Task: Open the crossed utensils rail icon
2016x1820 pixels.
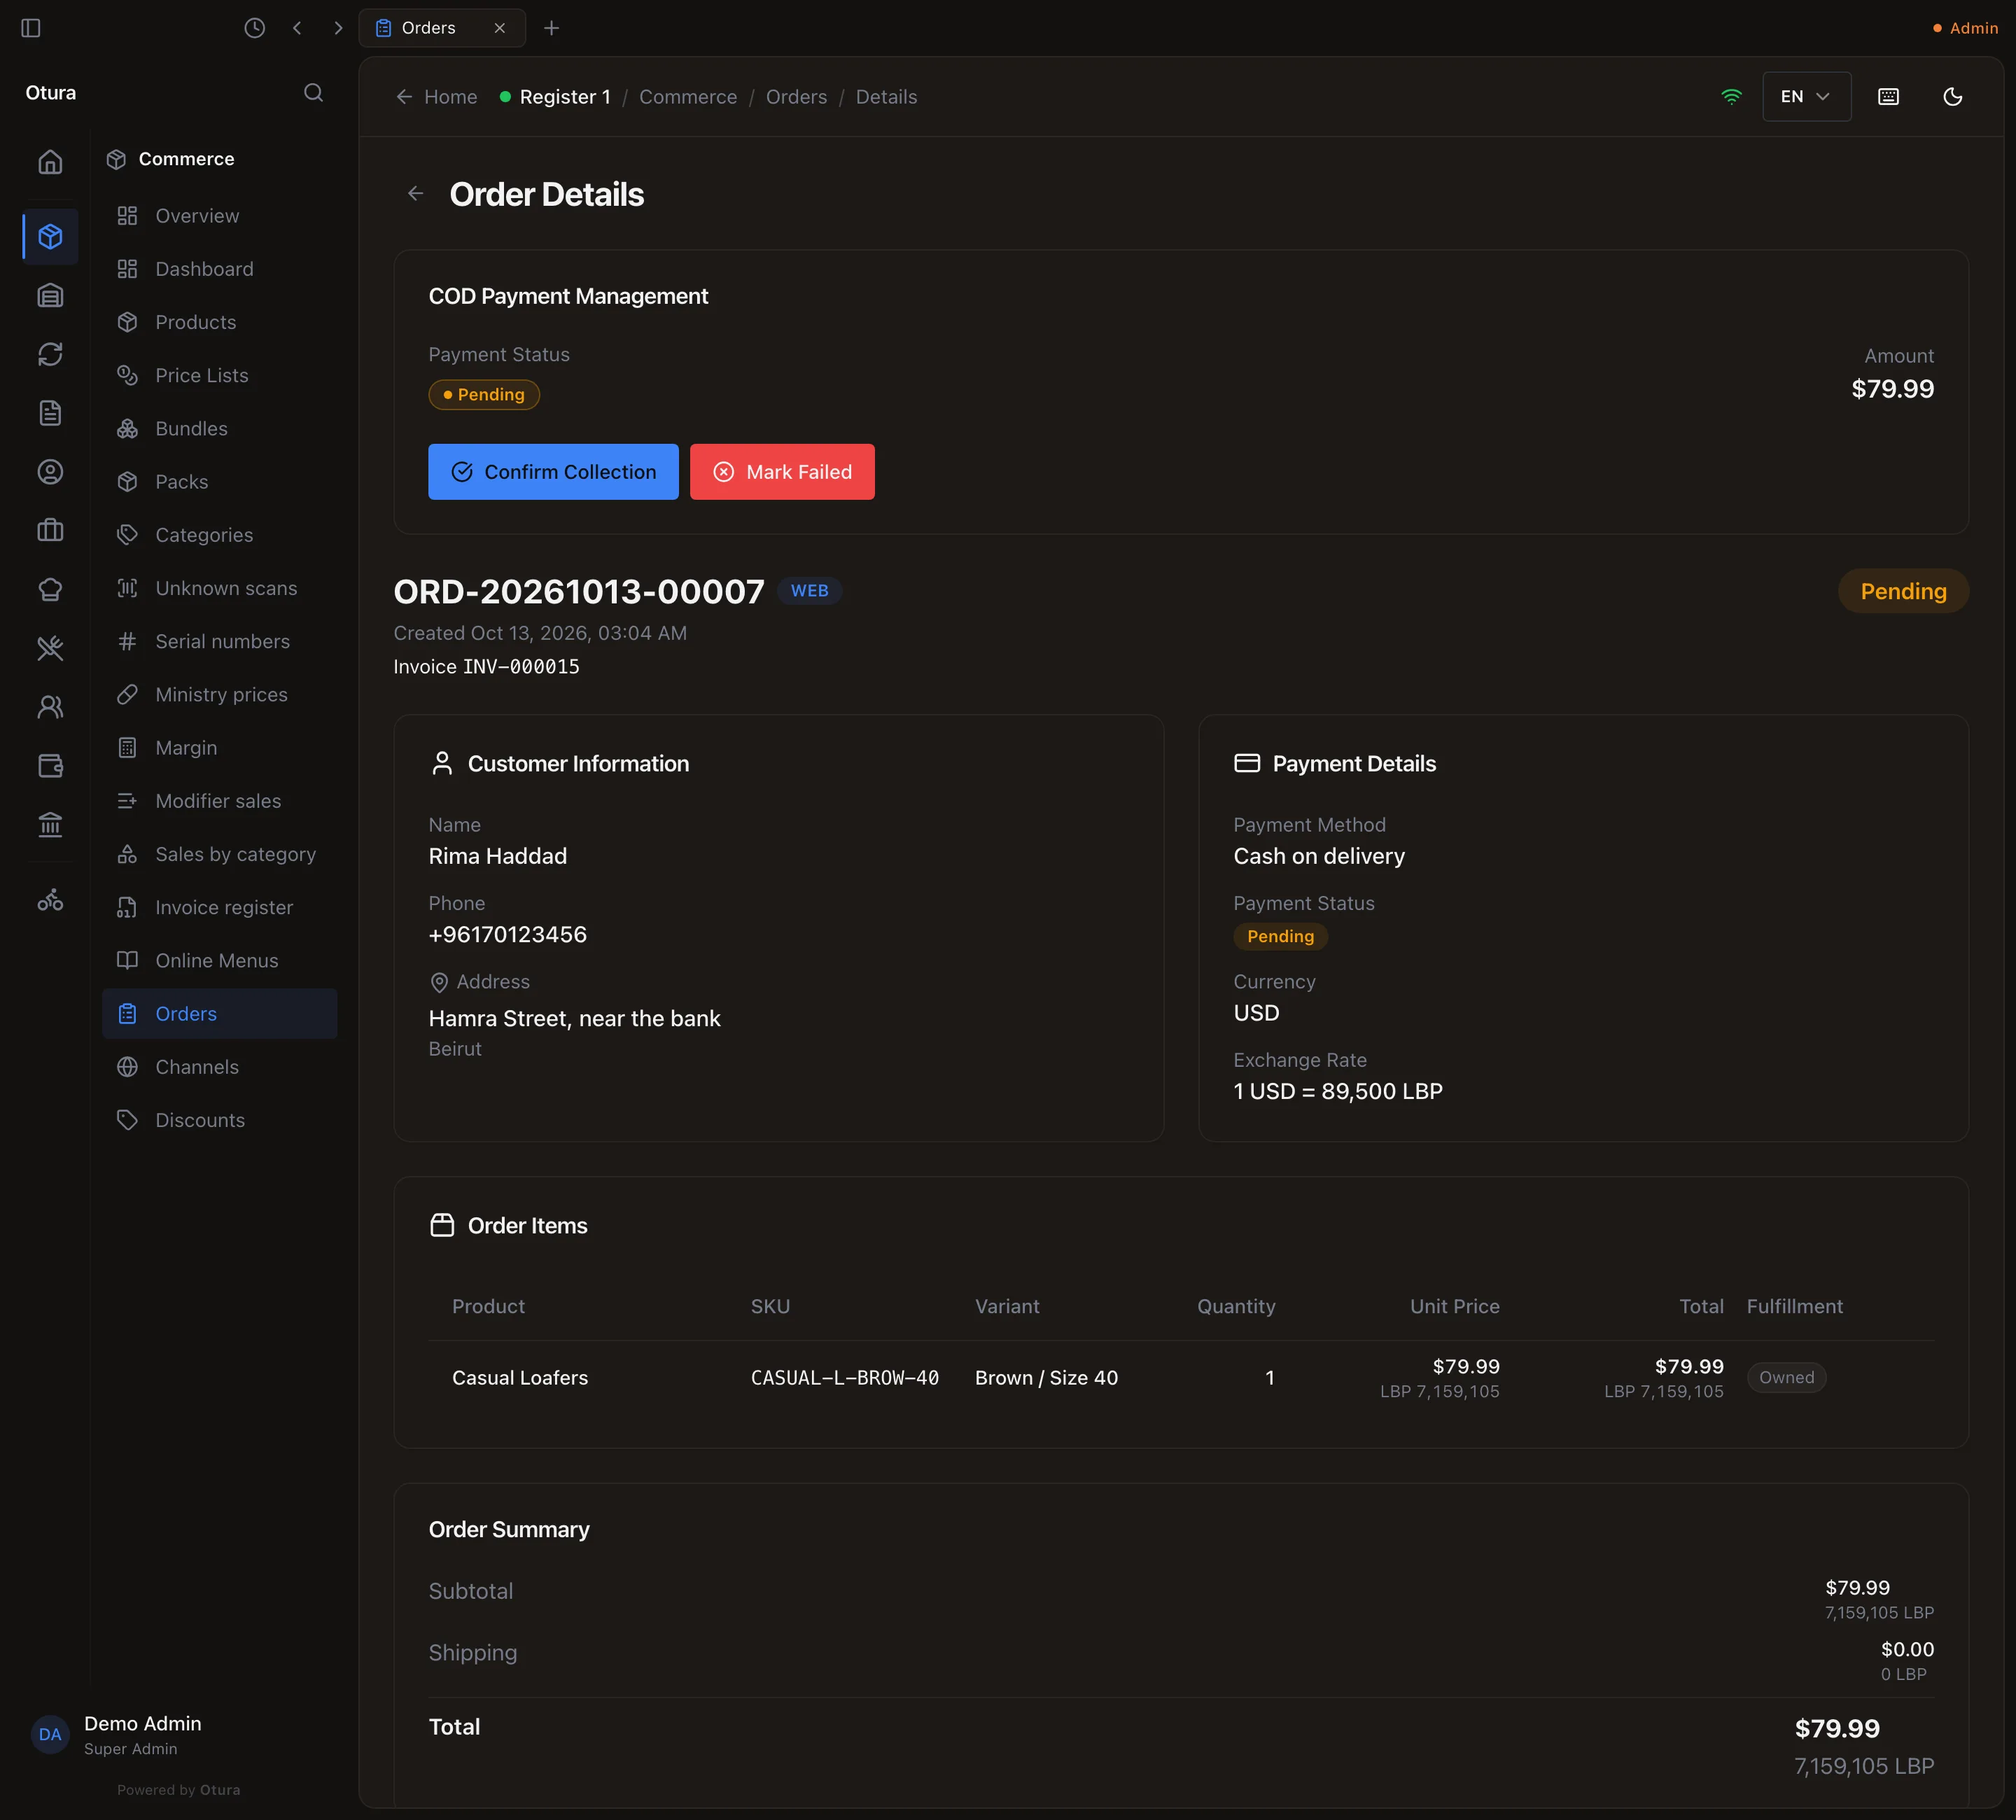Action: click(x=50, y=648)
